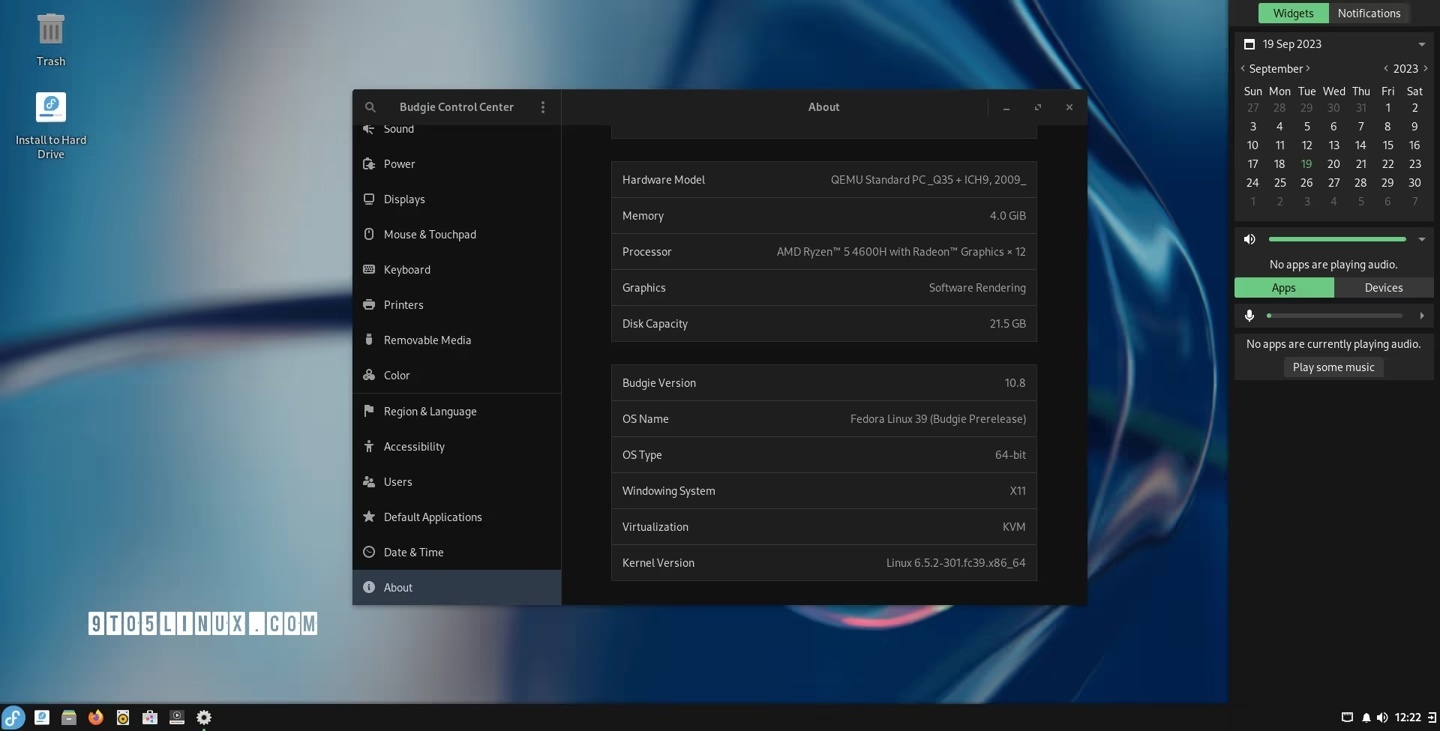Open the Sound settings panel

(457, 129)
